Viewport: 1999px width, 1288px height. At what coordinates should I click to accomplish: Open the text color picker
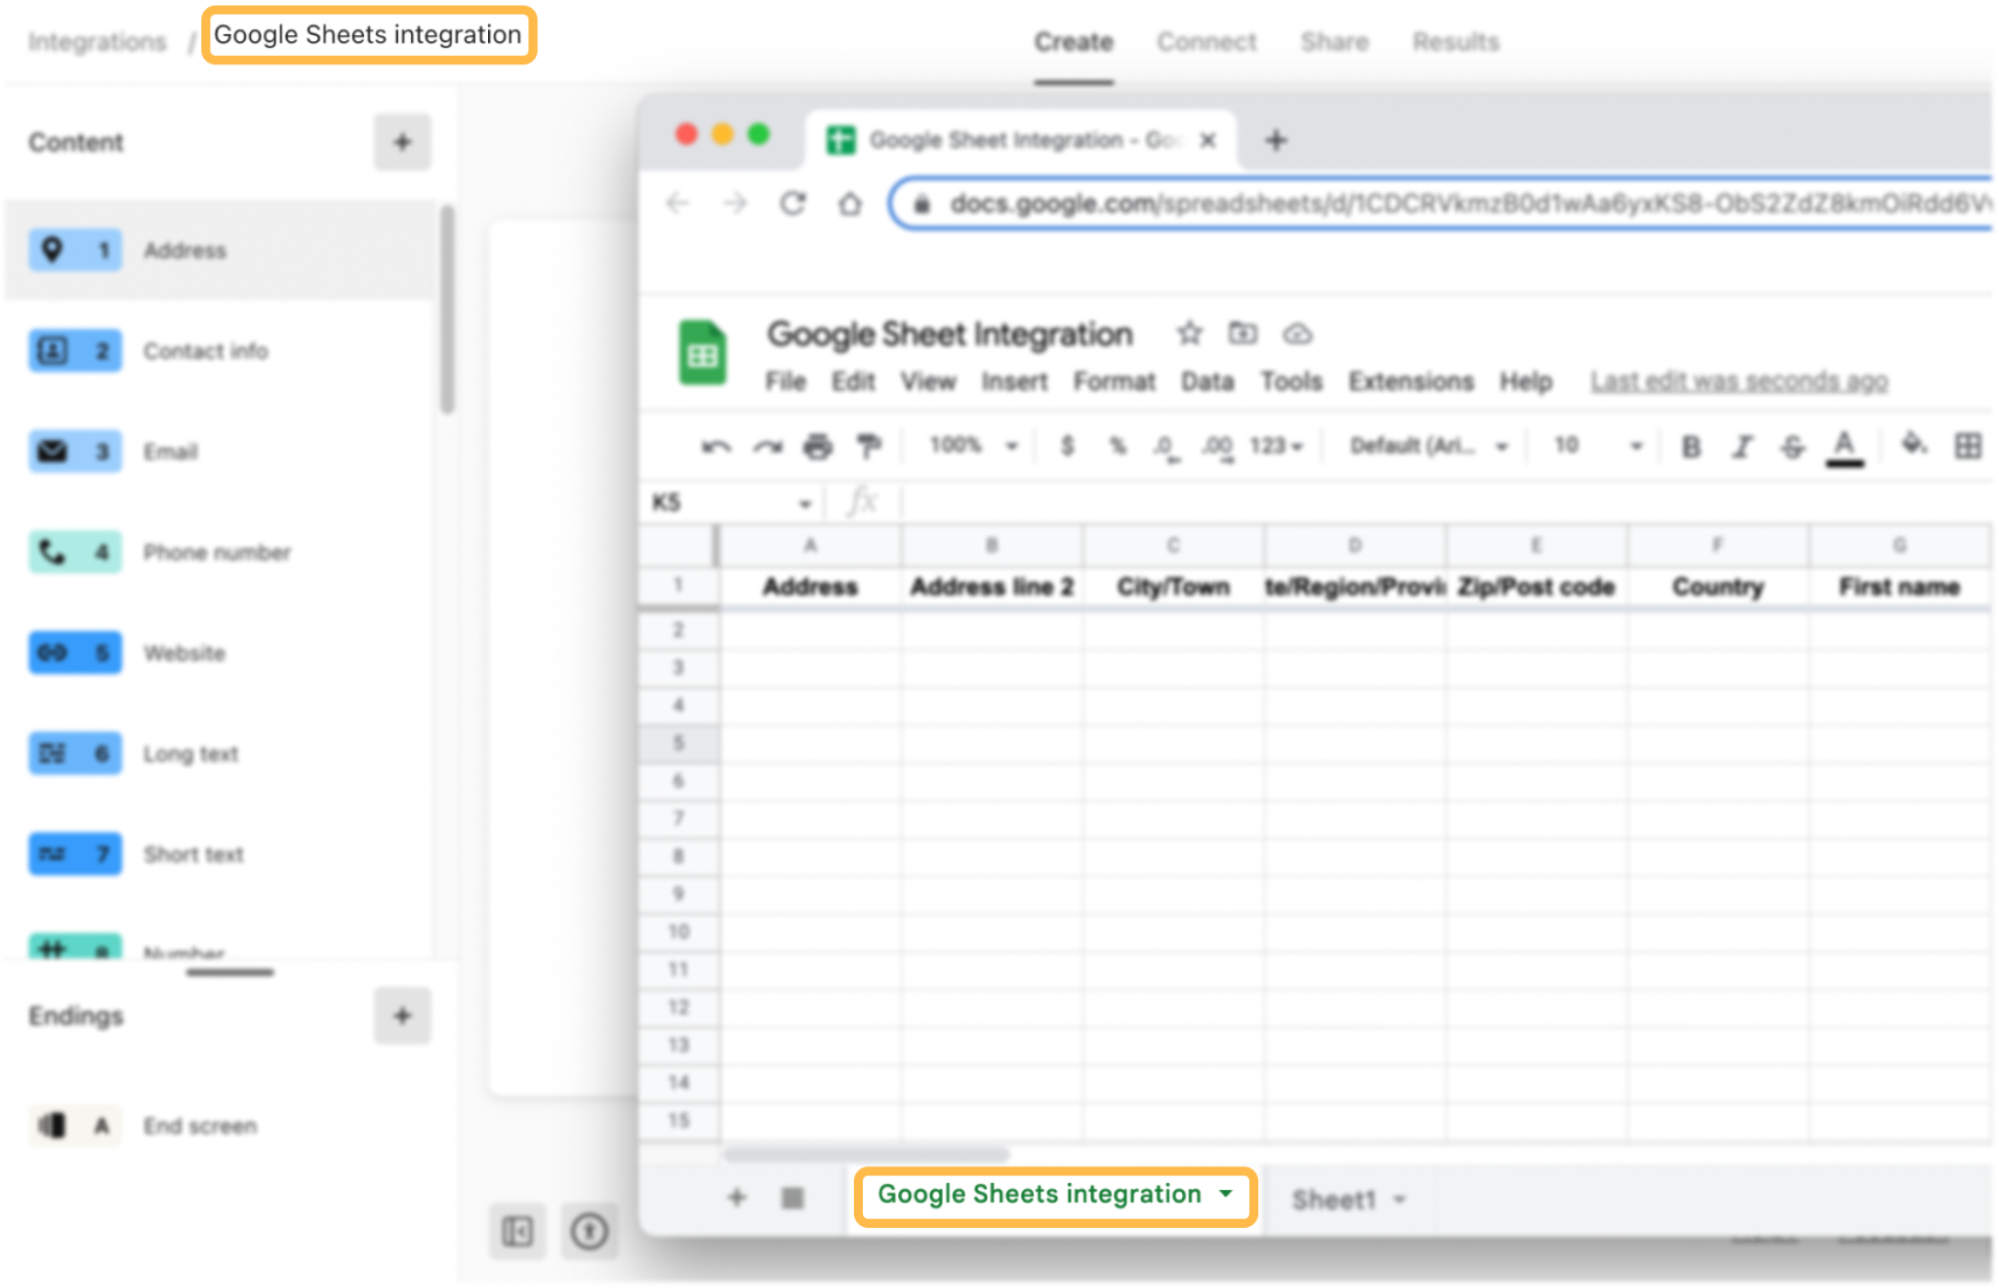click(1845, 448)
